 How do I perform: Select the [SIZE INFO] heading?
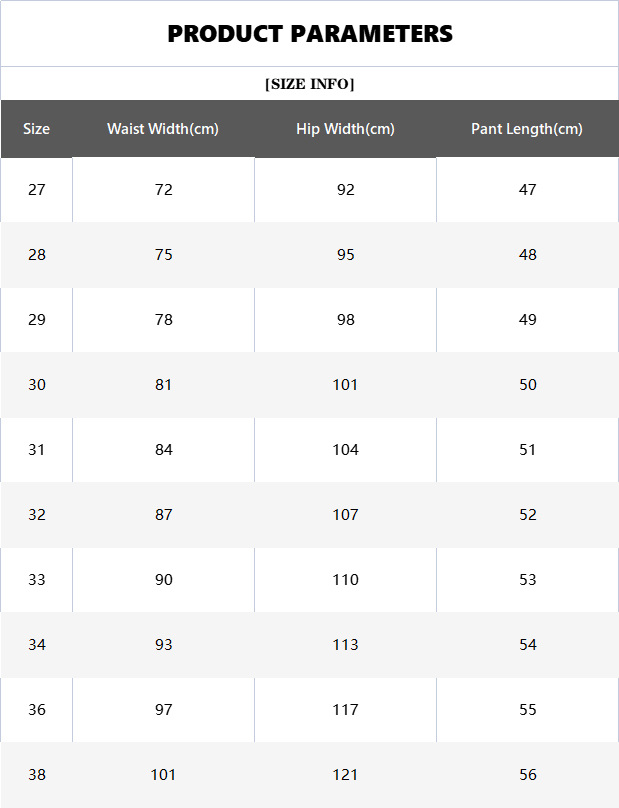point(310,83)
